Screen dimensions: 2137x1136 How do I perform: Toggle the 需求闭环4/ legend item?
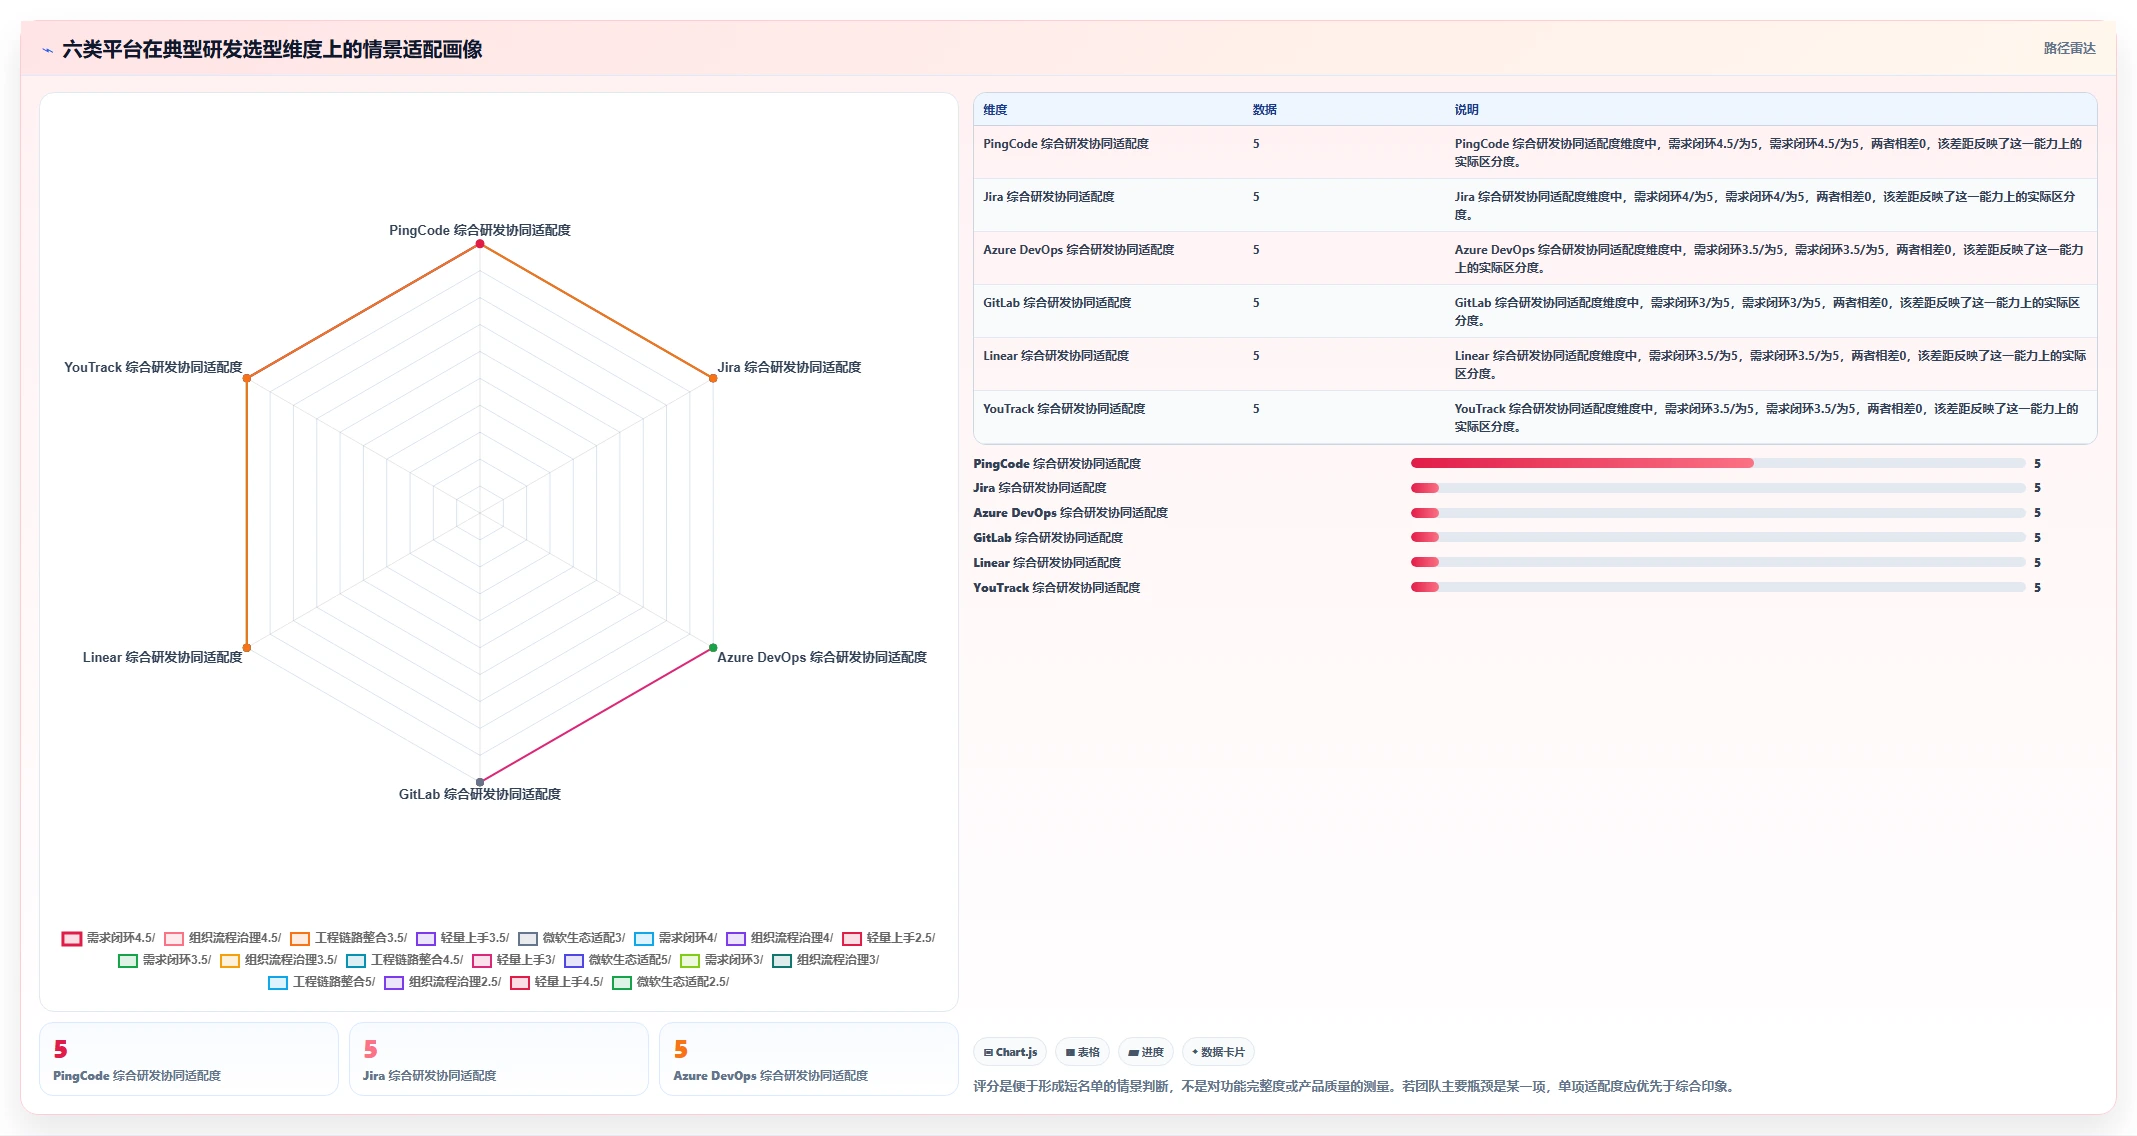(675, 938)
